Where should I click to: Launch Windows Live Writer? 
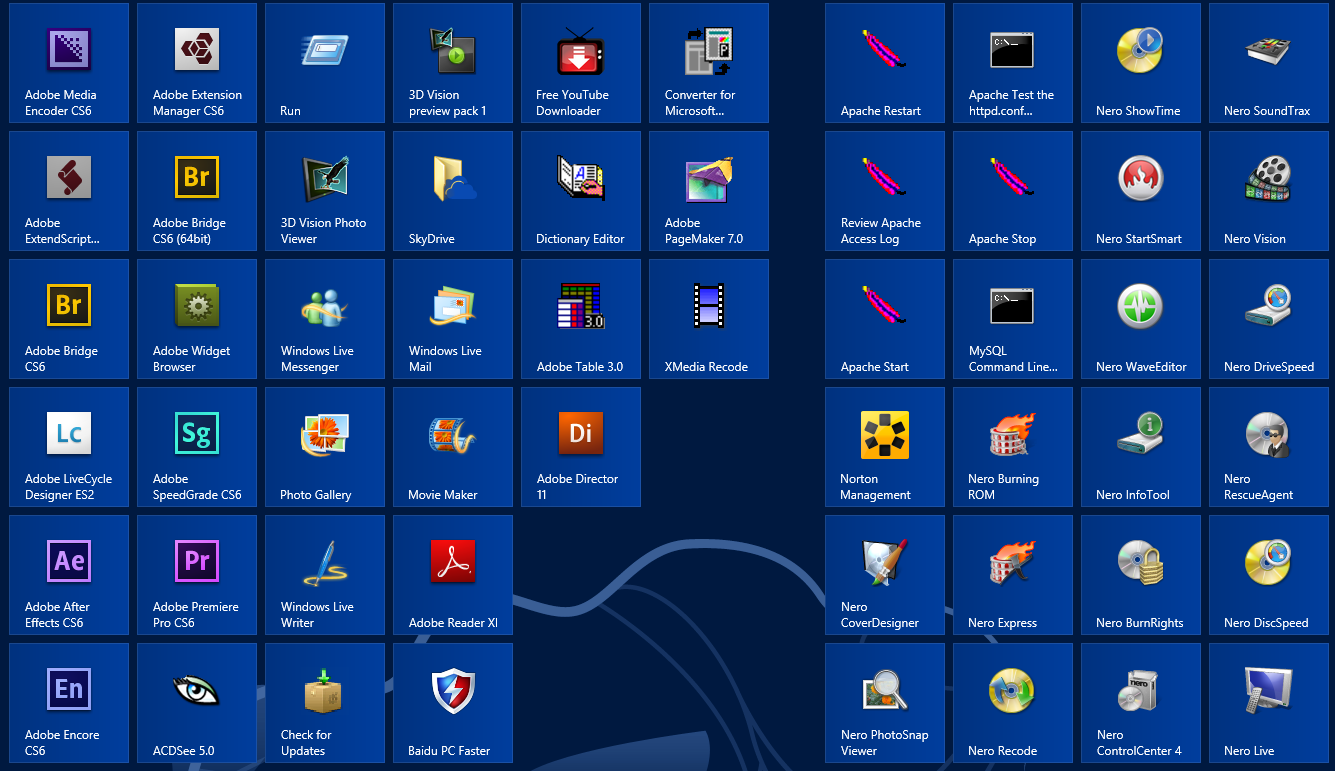pyautogui.click(x=325, y=575)
